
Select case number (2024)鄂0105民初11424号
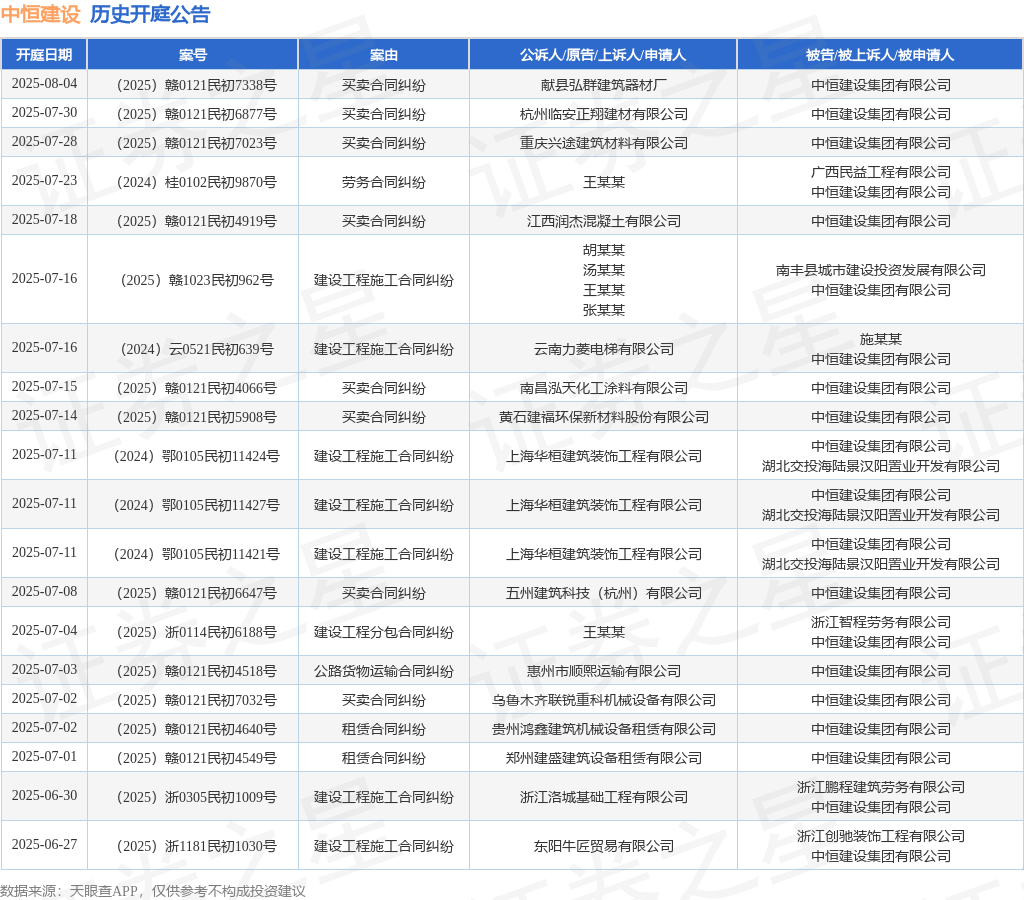(x=197, y=457)
